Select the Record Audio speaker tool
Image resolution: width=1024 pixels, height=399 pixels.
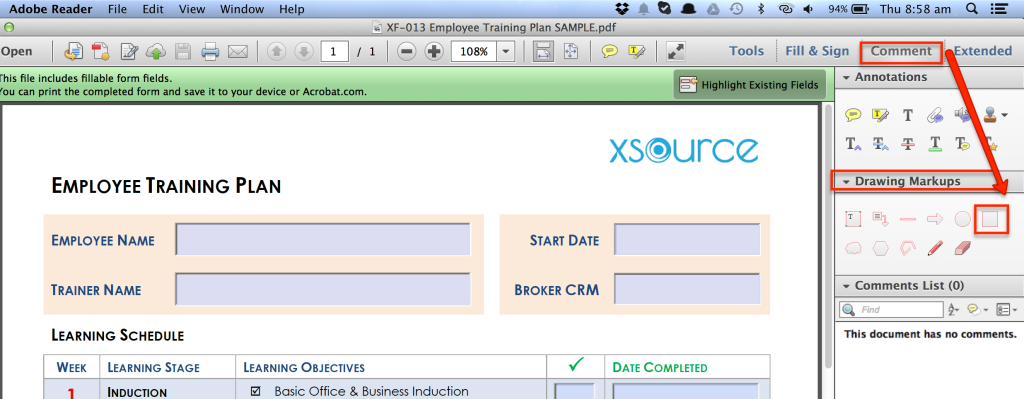963,116
